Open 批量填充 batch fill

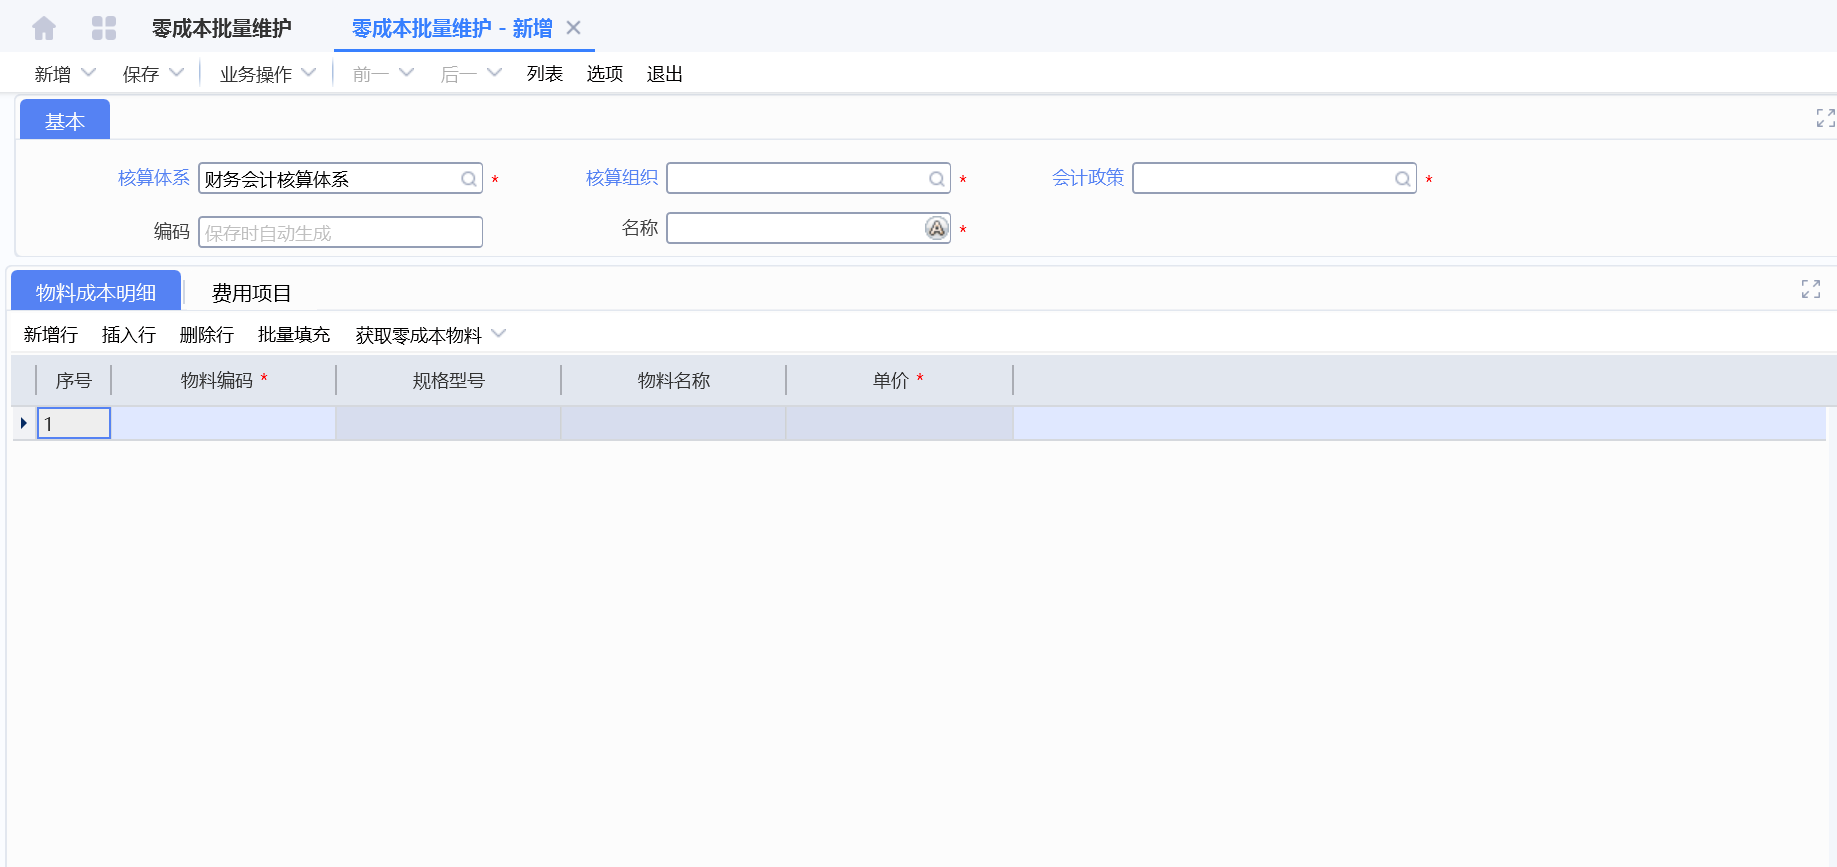tap(294, 335)
